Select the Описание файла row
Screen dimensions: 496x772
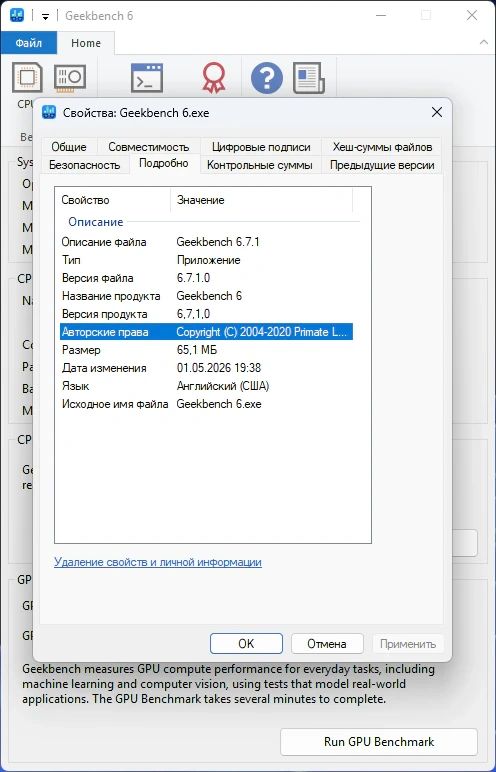206,242
